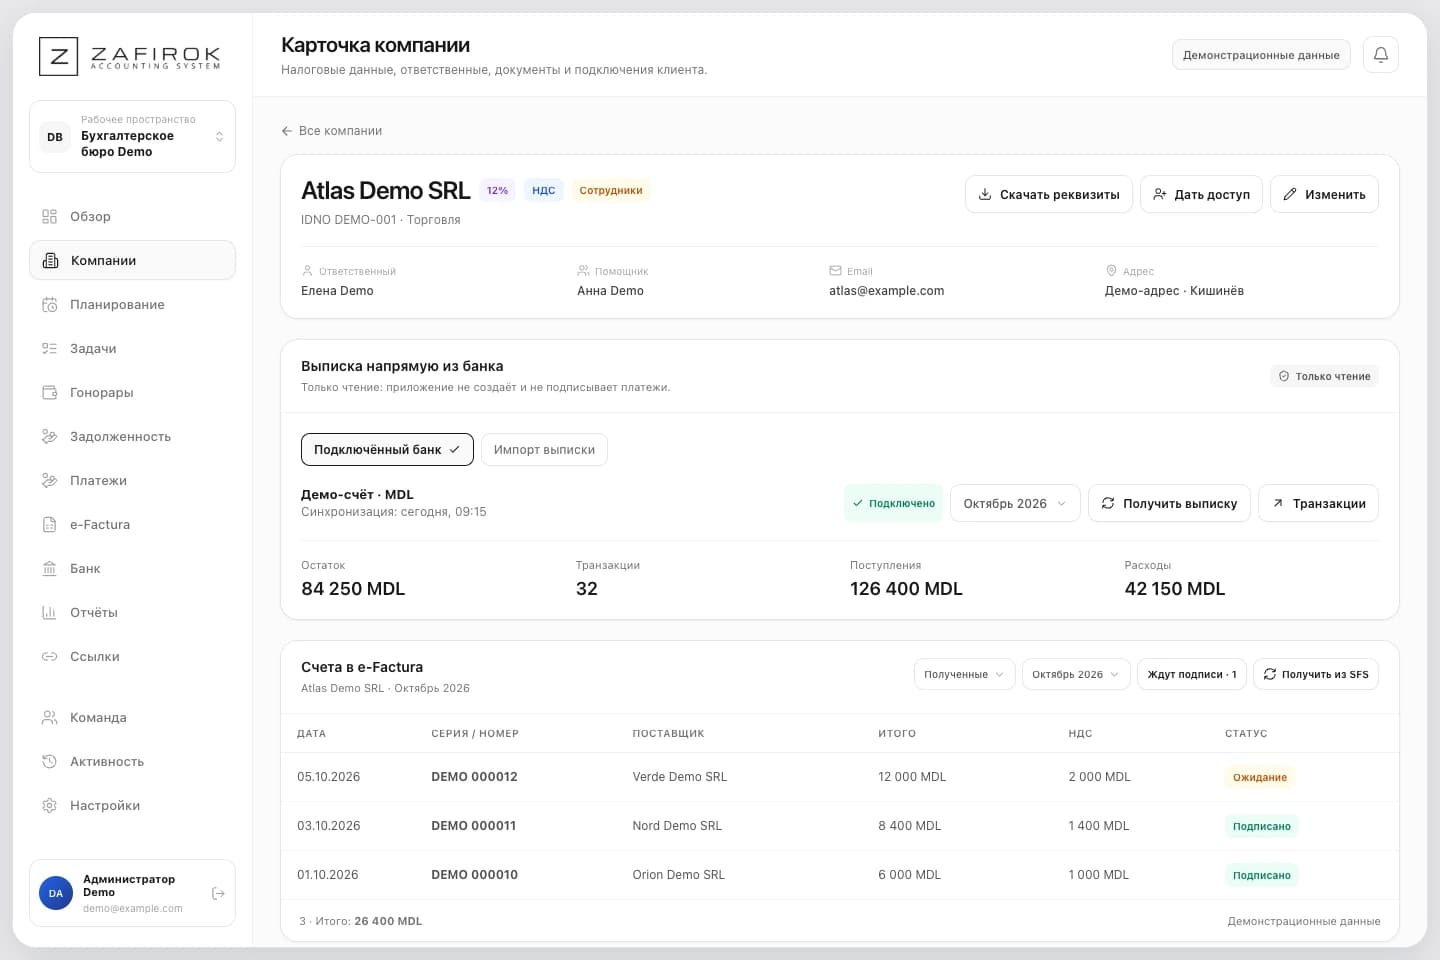Click the Сотрудники tag
This screenshot has height=960, width=1440.
[x=611, y=190]
